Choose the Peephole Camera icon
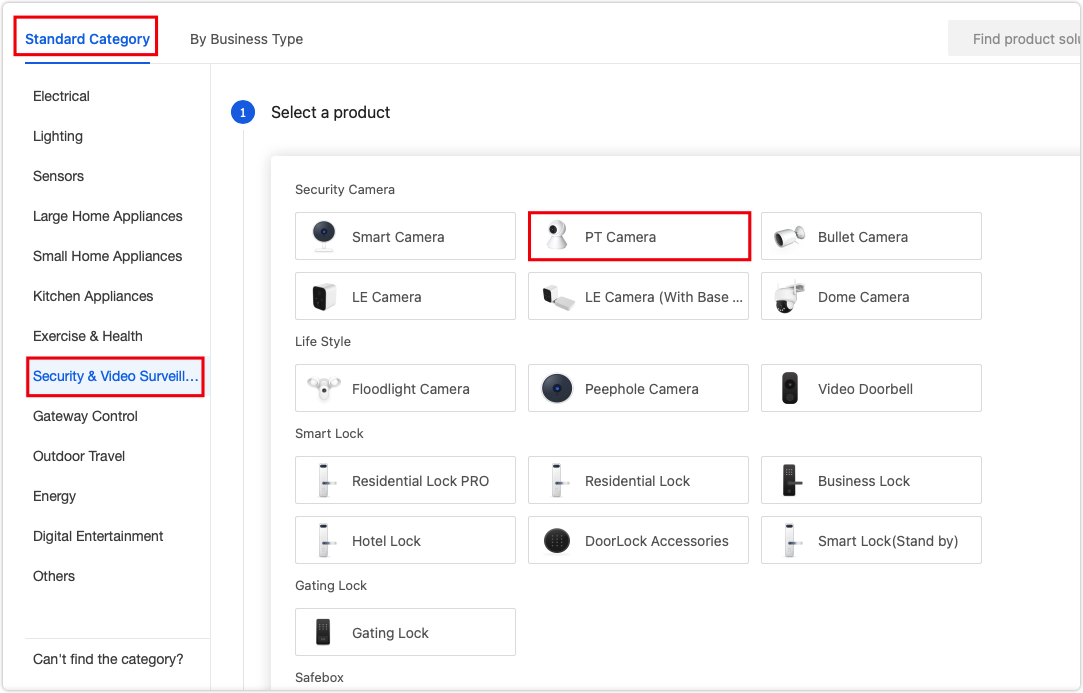 click(555, 388)
